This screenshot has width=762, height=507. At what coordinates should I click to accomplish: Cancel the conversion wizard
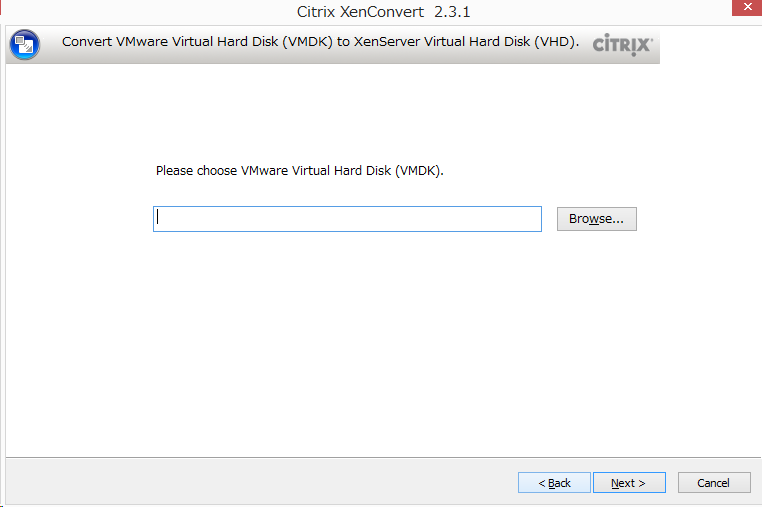coord(714,483)
